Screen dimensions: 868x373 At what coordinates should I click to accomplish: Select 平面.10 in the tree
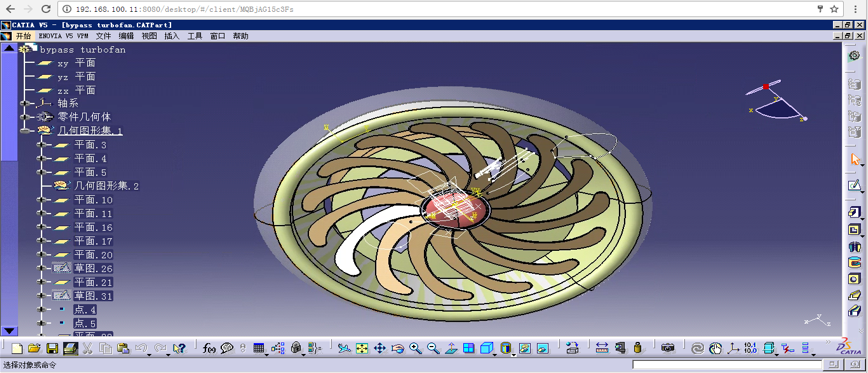pos(93,200)
